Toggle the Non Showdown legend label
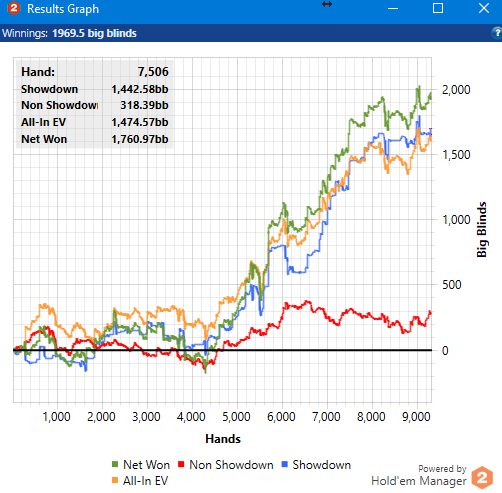The width and height of the screenshot is (502, 493). [231, 465]
